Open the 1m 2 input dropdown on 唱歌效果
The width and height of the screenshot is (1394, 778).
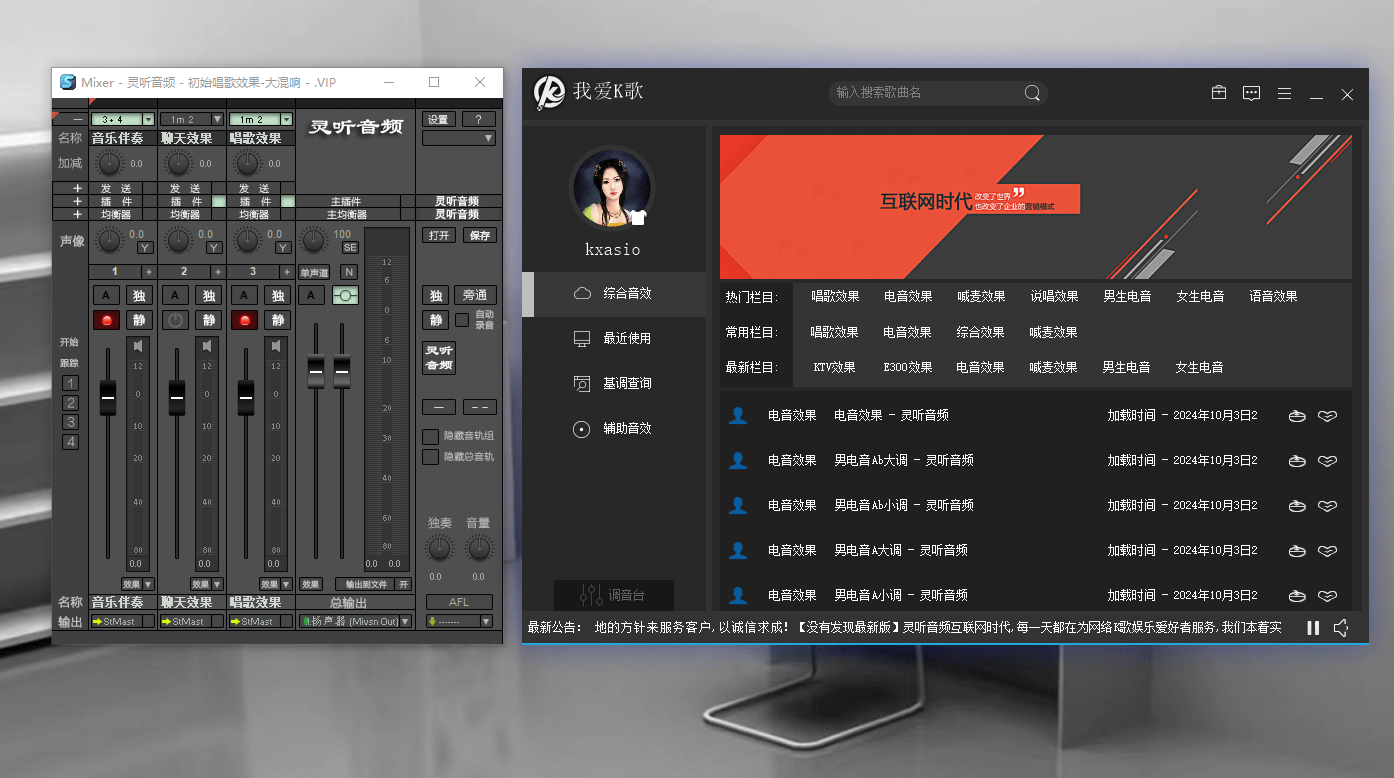(x=287, y=120)
